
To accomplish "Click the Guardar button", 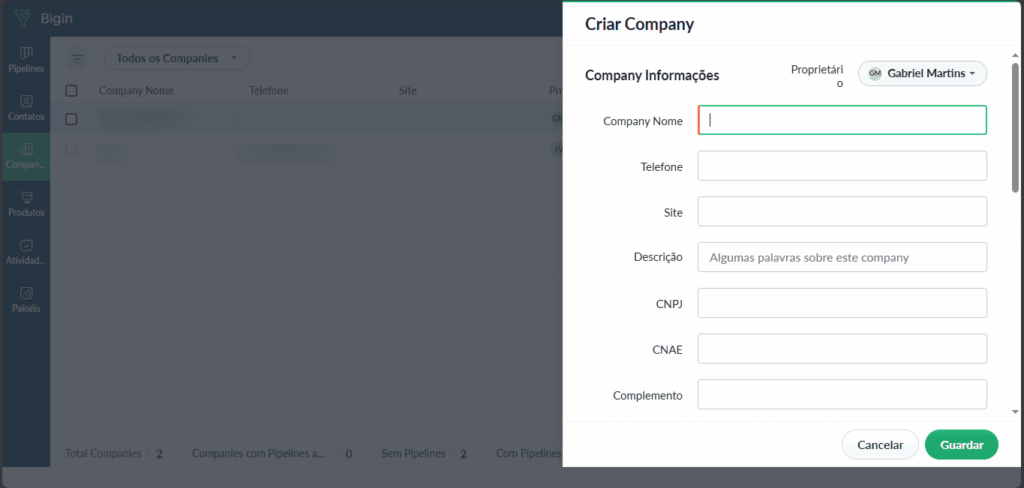I will coord(961,445).
